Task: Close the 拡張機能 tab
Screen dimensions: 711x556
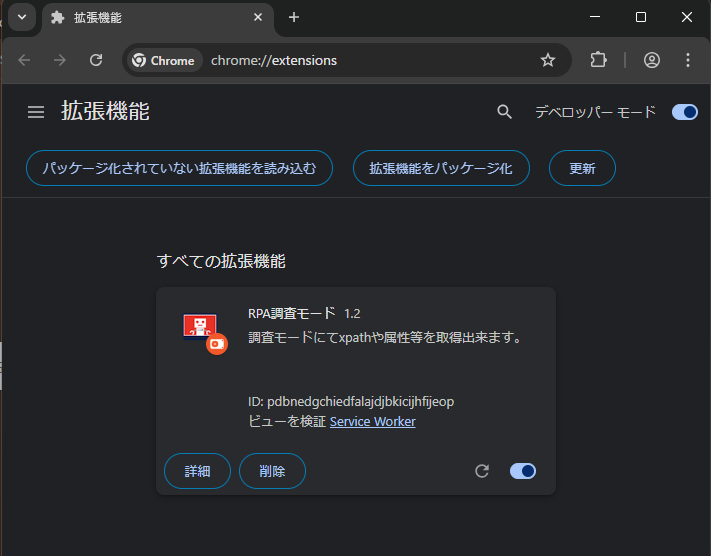Action: (258, 17)
